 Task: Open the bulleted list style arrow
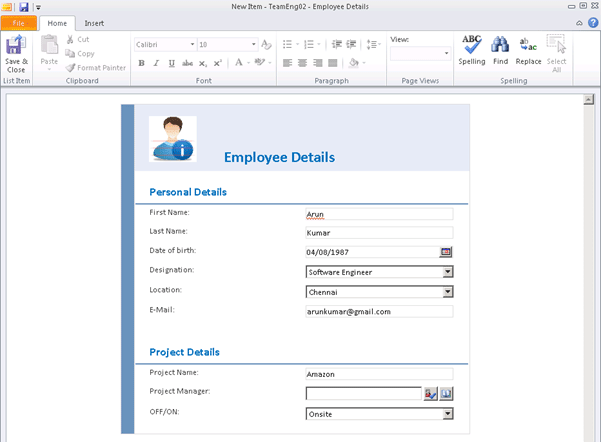tap(297, 44)
